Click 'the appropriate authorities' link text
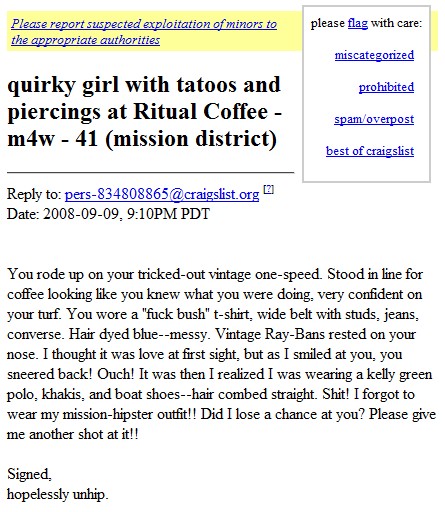Screen dimensions: 445x512 pos(85,40)
